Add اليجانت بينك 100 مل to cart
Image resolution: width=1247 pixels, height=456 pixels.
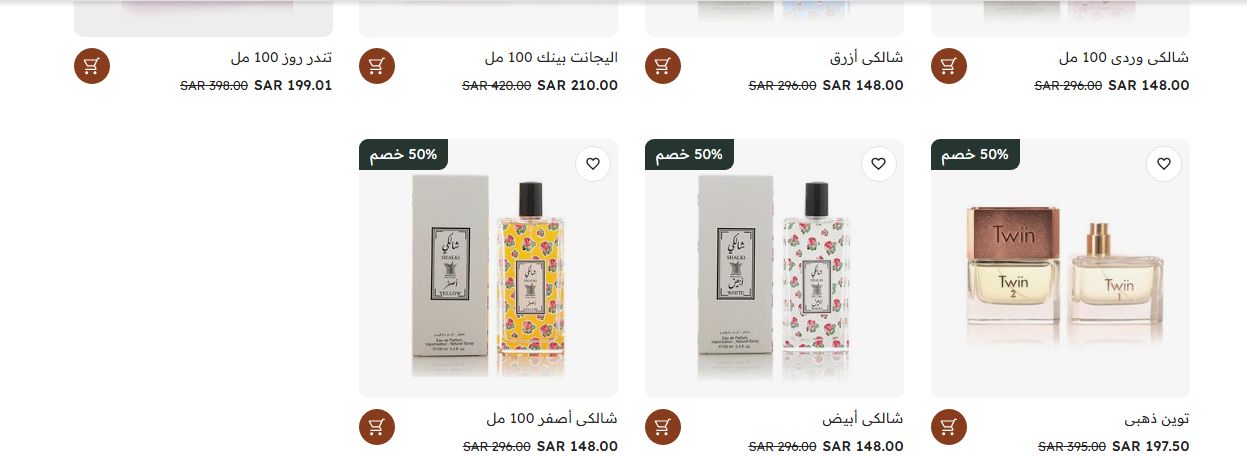pyautogui.click(x=377, y=66)
